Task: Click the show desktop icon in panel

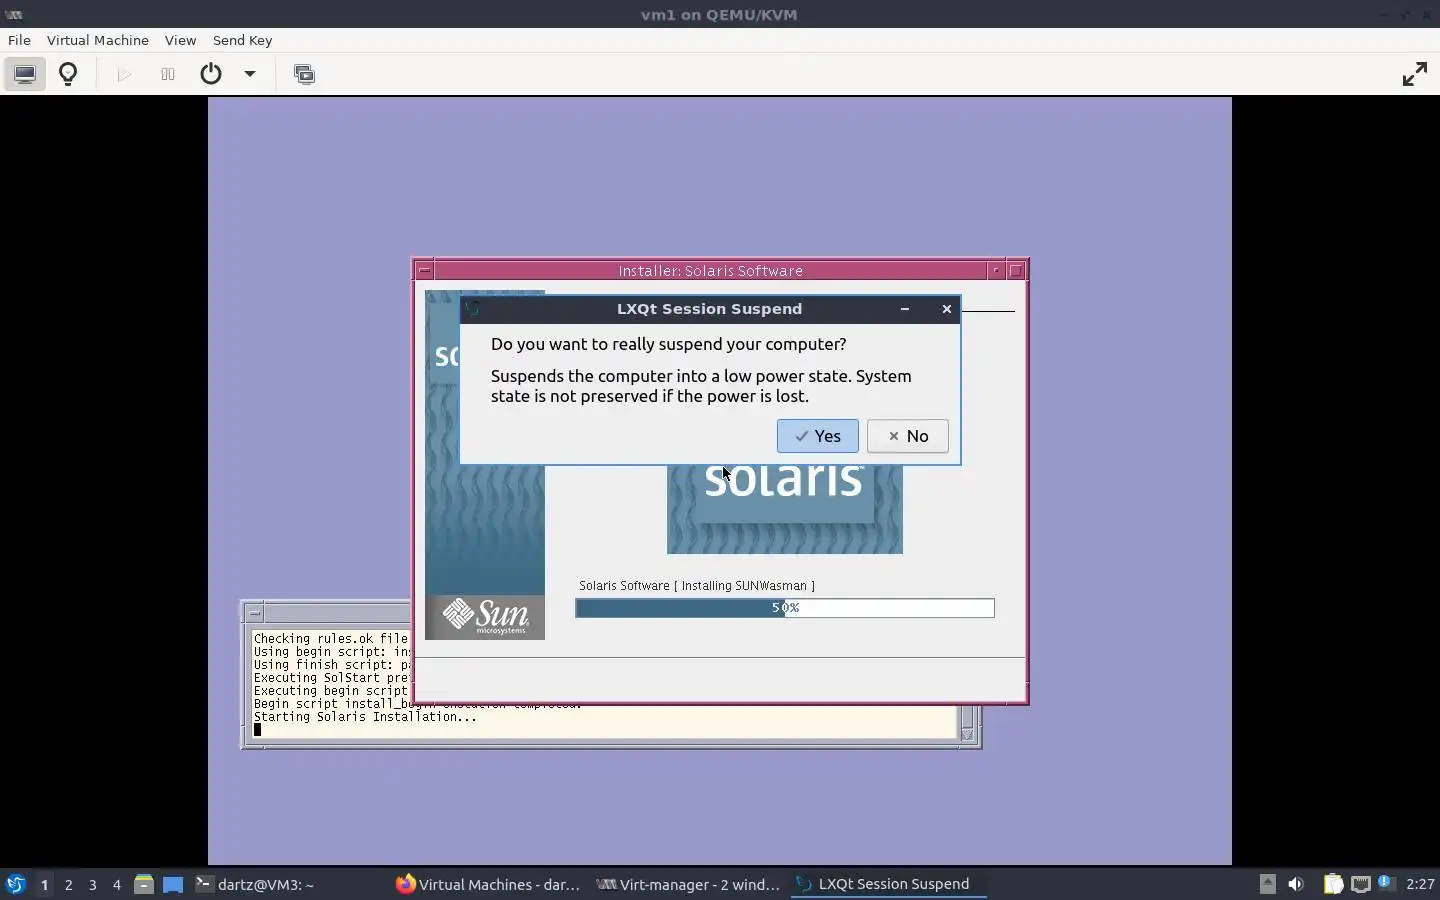Action: point(173,884)
